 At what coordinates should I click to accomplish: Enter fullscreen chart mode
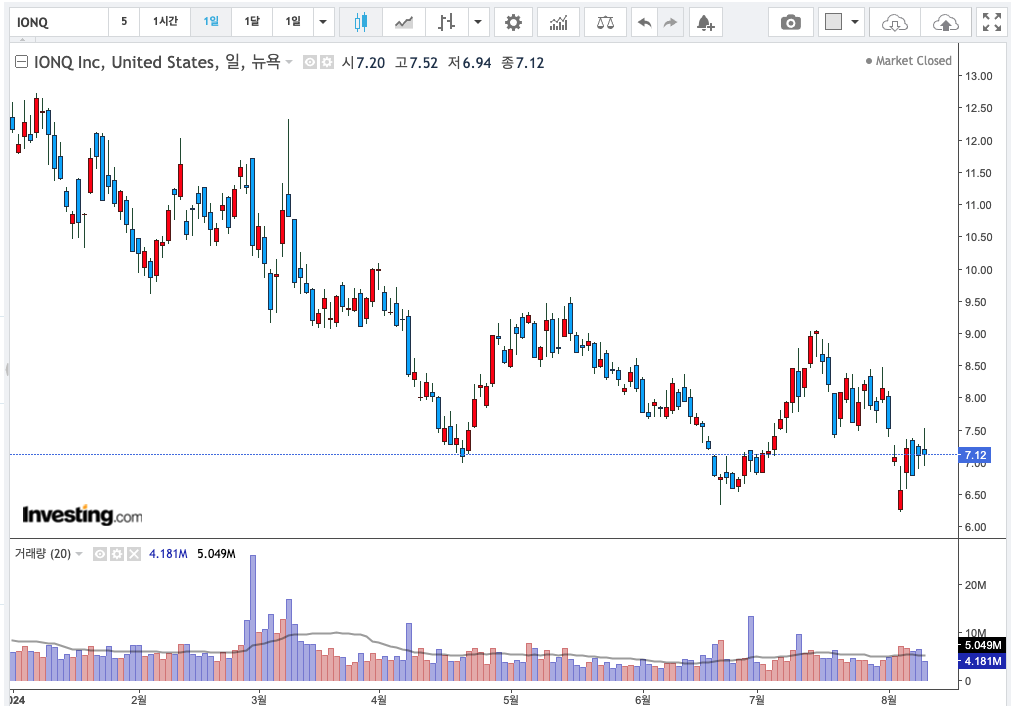coord(992,23)
